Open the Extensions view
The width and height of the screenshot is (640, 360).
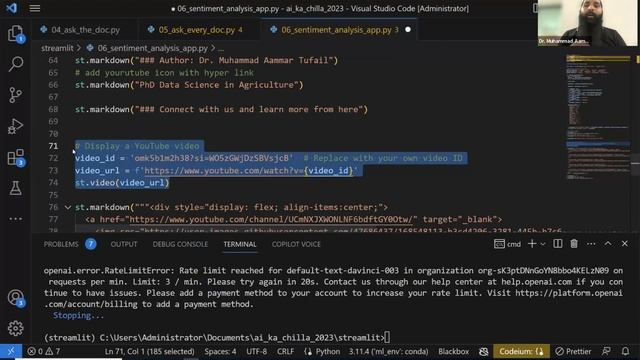pyautogui.click(x=16, y=157)
